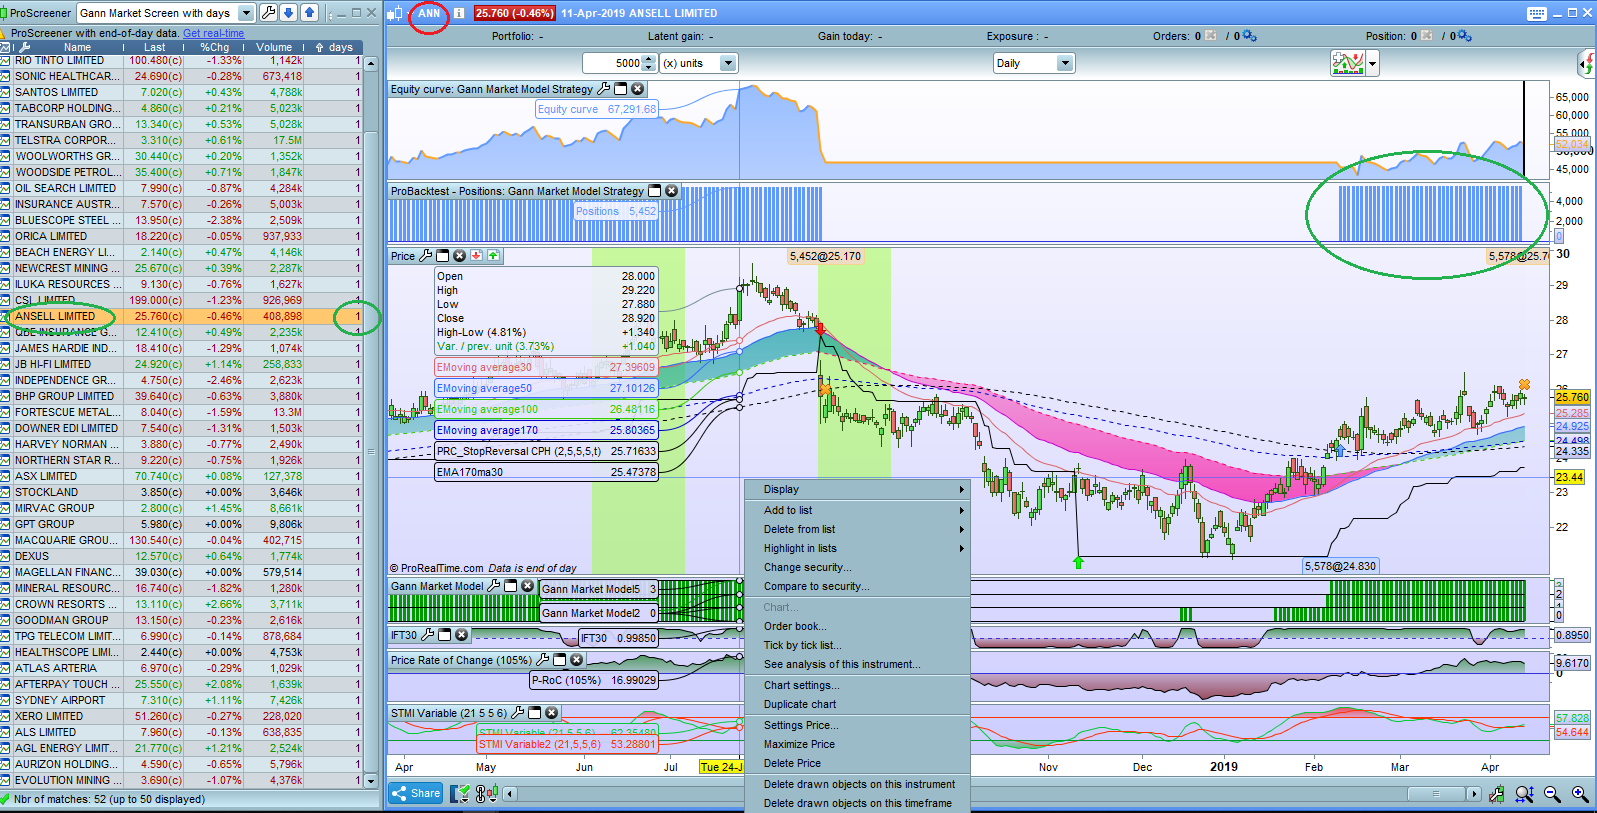Click the screener list scrollbar down arrow
This screenshot has height=813, width=1597.
[371, 780]
